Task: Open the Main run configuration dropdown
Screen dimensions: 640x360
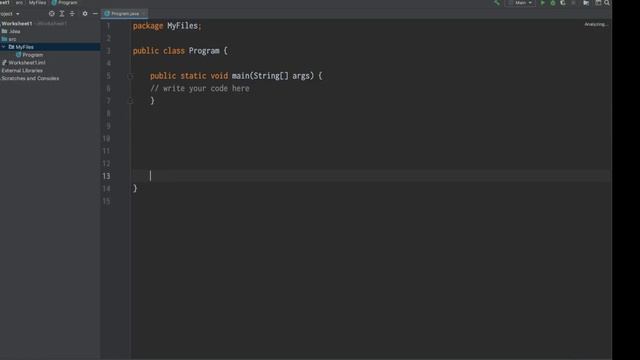Action: (520, 3)
